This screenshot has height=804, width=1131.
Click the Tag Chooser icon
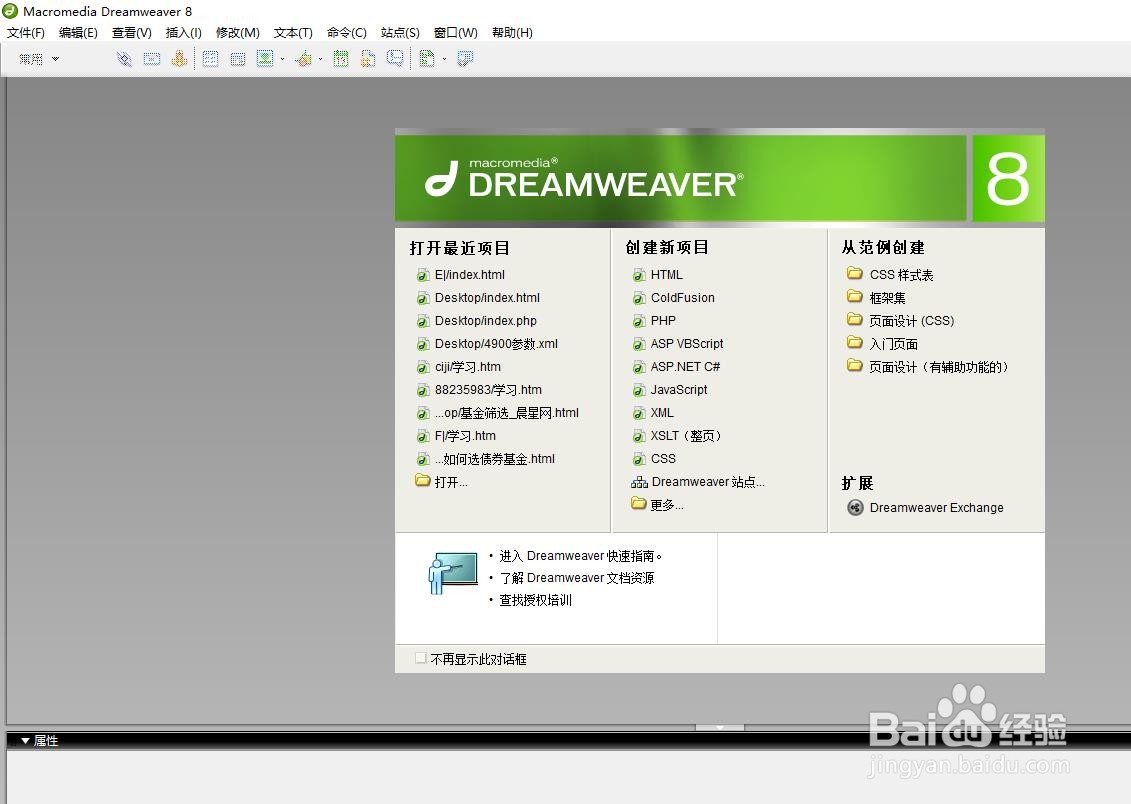(x=465, y=59)
